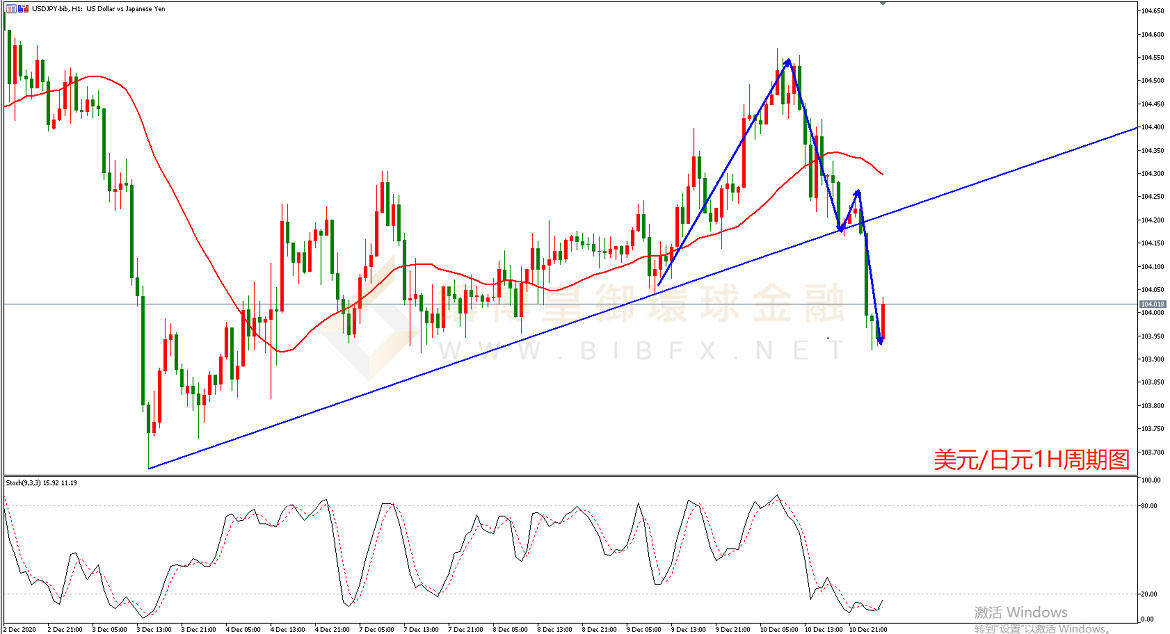1170x634 pixels.
Task: Click the 2 Dec 2020 date label
Action: click(20, 629)
